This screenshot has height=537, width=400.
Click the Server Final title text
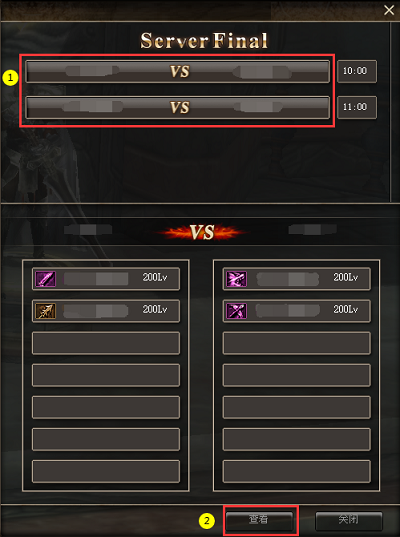204,40
